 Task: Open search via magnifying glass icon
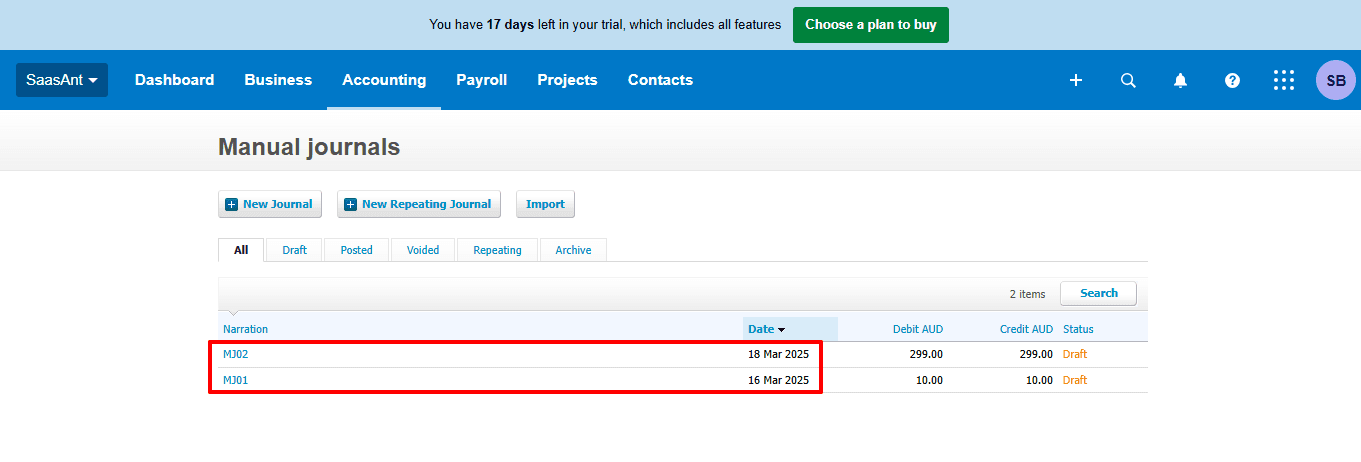tap(1128, 81)
